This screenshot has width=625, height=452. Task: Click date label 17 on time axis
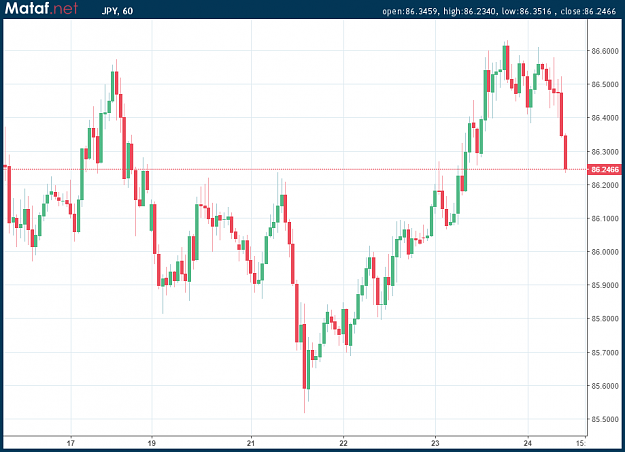pos(71,443)
